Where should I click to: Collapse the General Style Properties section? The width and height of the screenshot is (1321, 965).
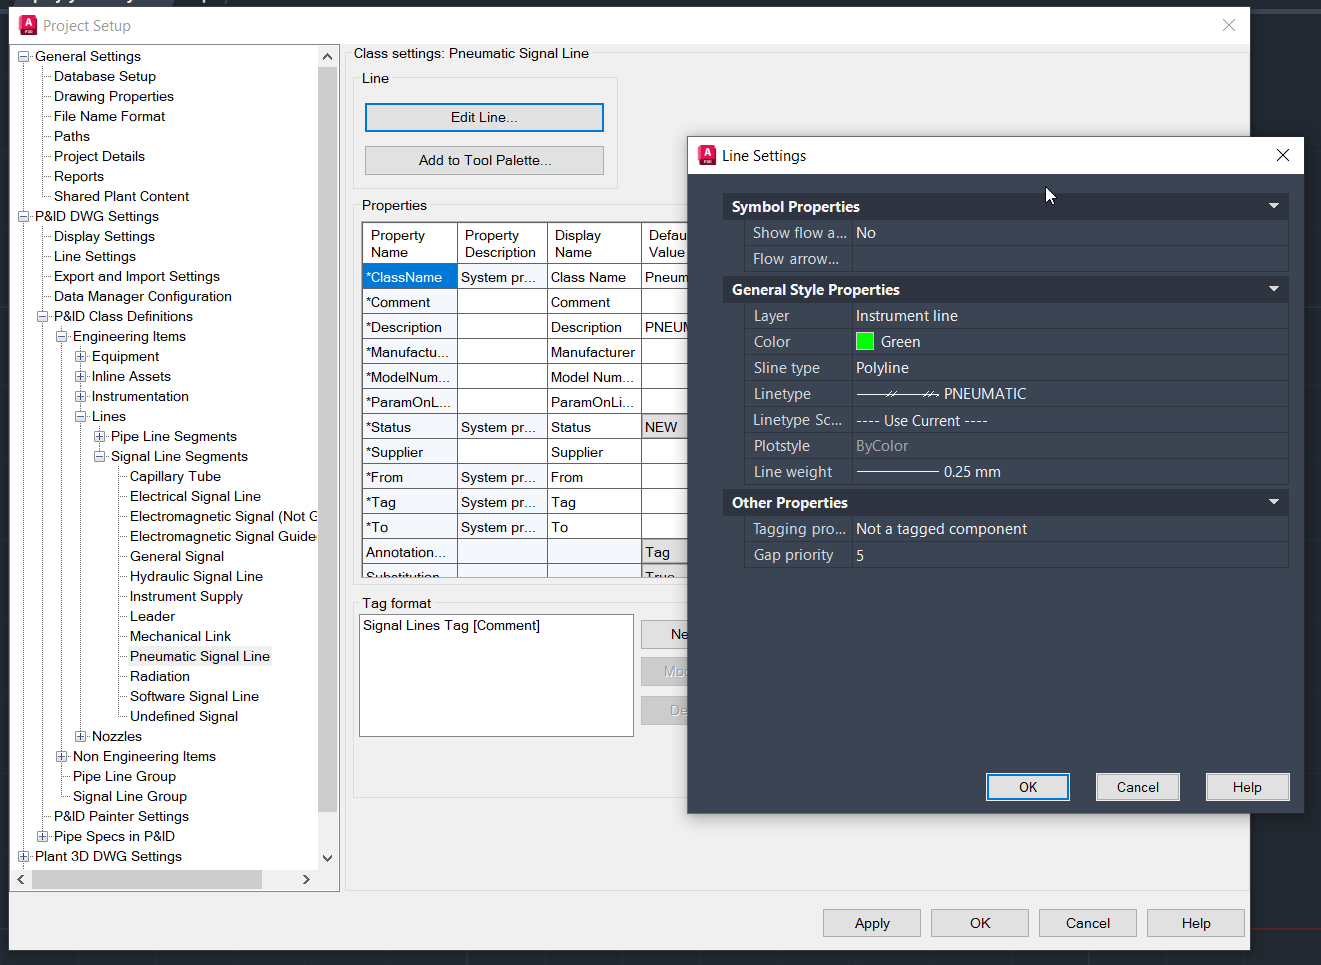click(1273, 289)
